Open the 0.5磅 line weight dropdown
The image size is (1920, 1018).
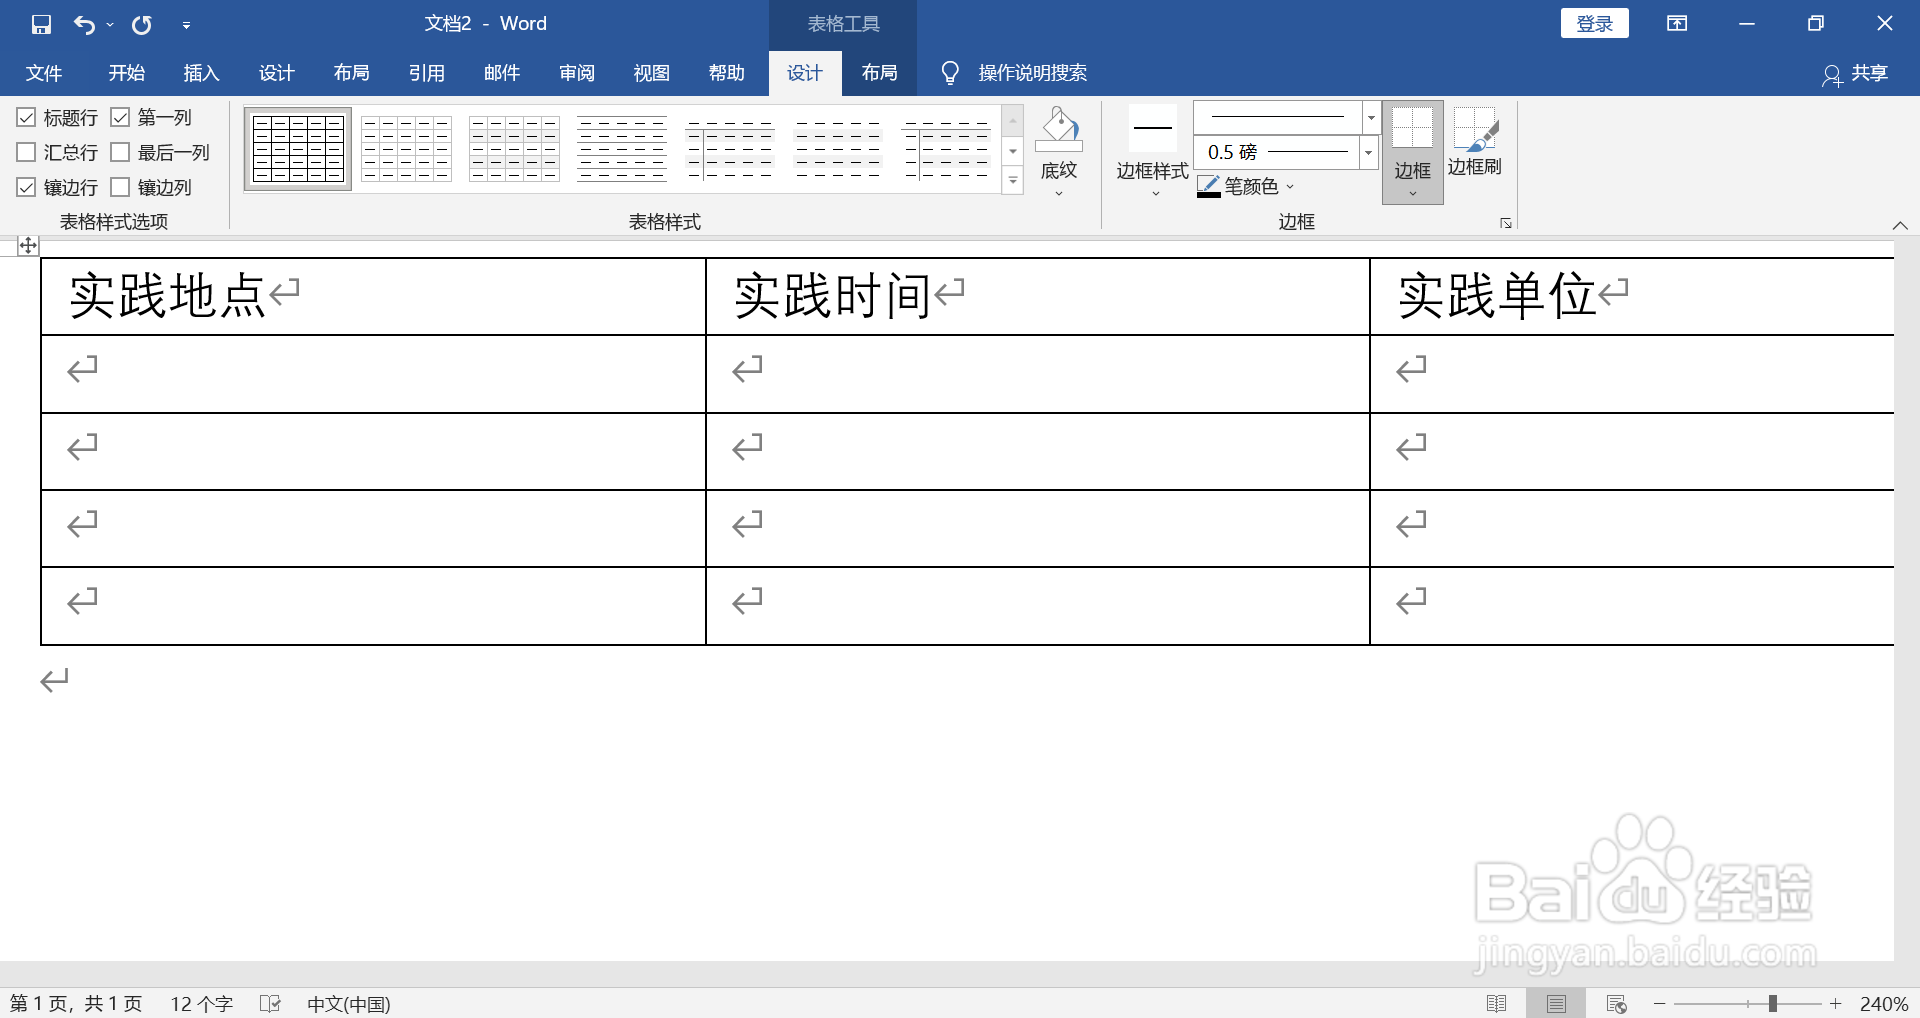[1368, 152]
